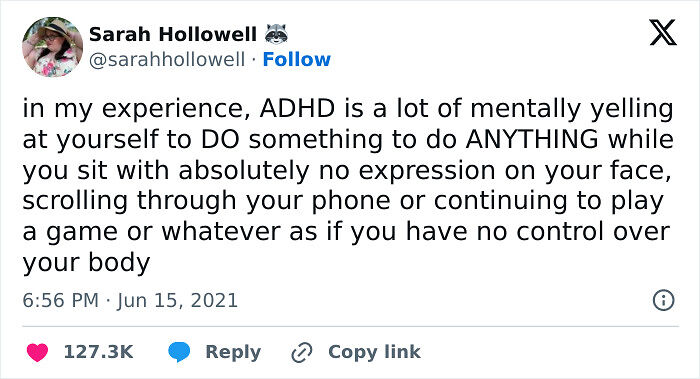Open the Sarah Hollowell display name
The width and height of the screenshot is (700, 379).
[x=173, y=34]
